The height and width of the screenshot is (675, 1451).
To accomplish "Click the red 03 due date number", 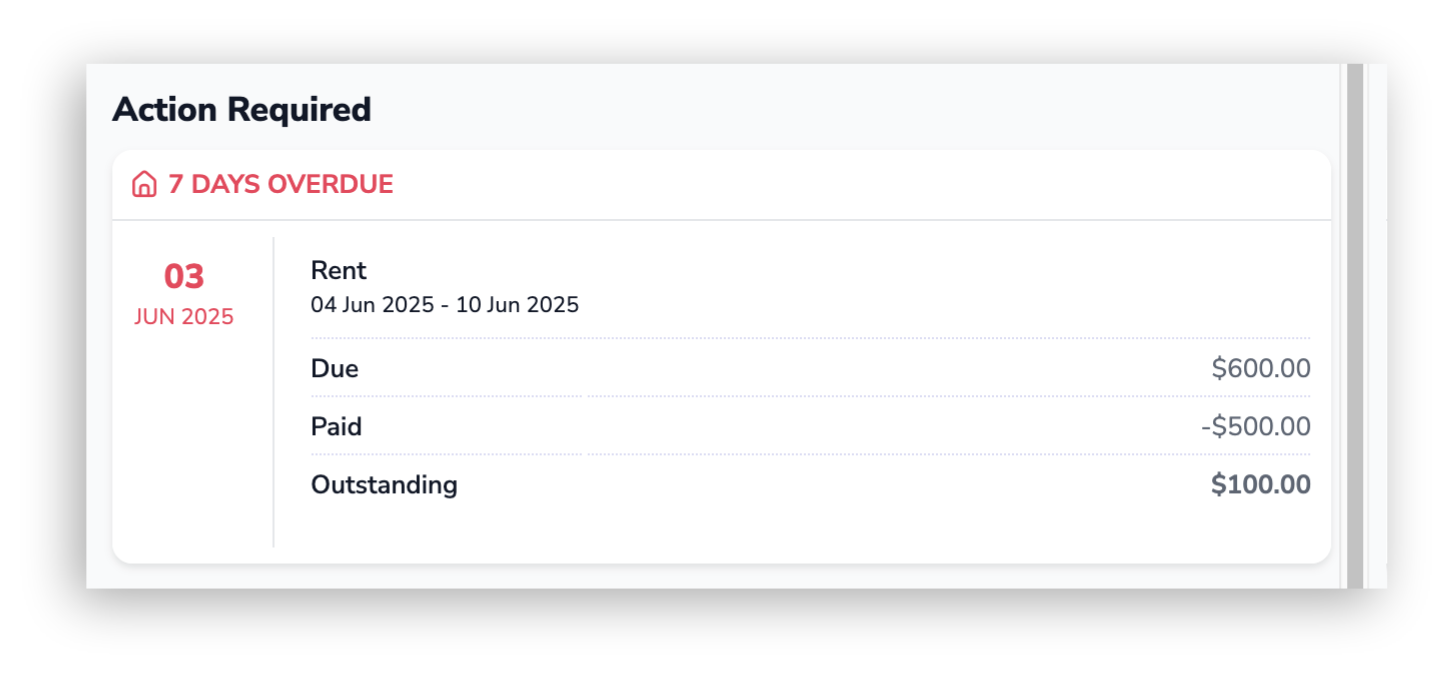I will (x=184, y=276).
